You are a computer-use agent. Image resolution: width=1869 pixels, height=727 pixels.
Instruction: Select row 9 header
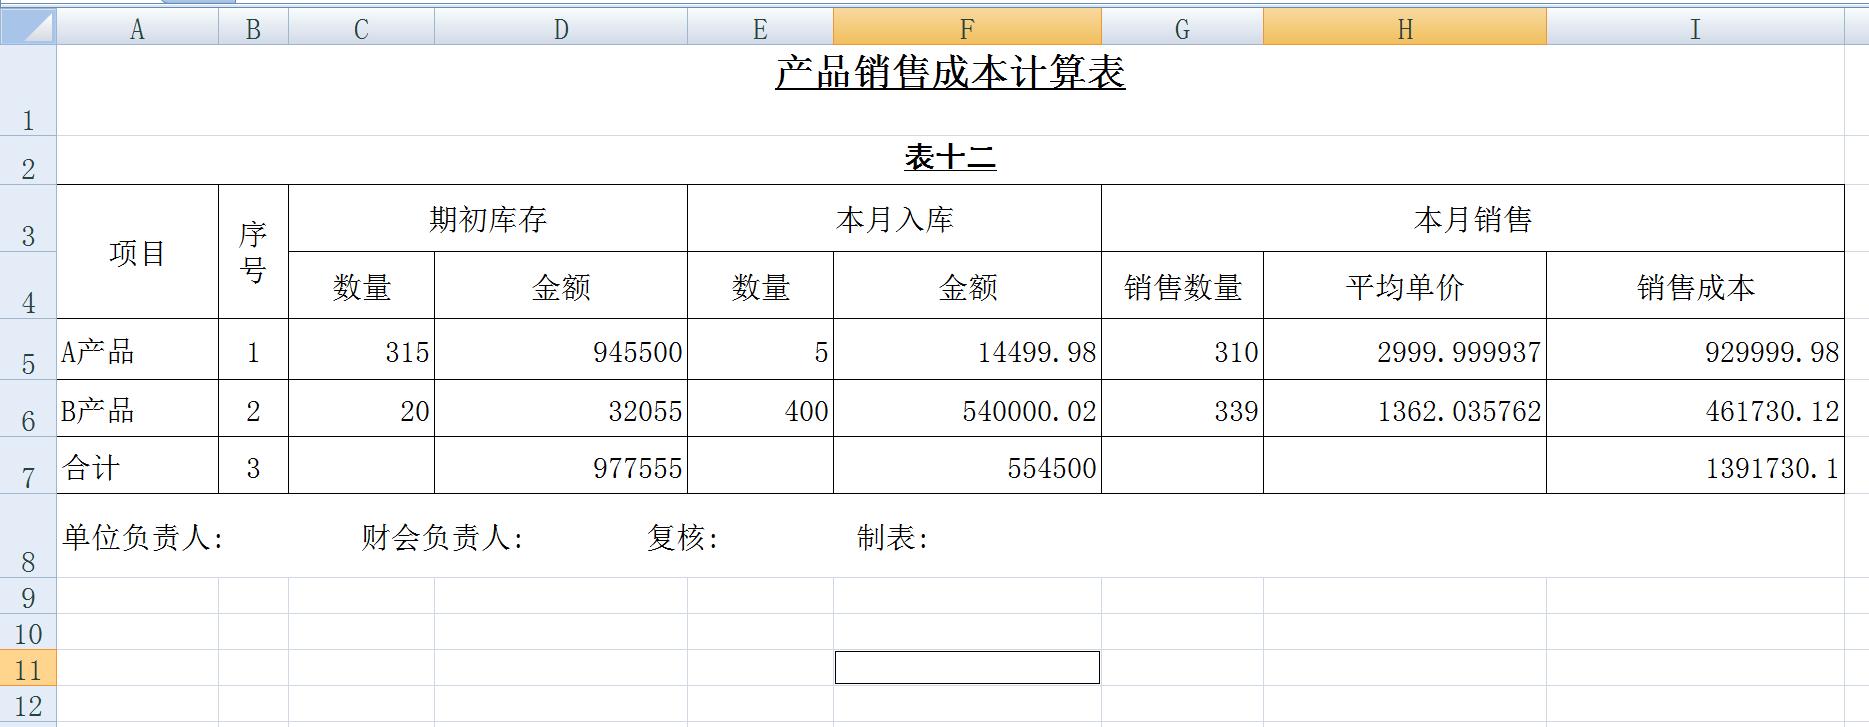[x=28, y=596]
